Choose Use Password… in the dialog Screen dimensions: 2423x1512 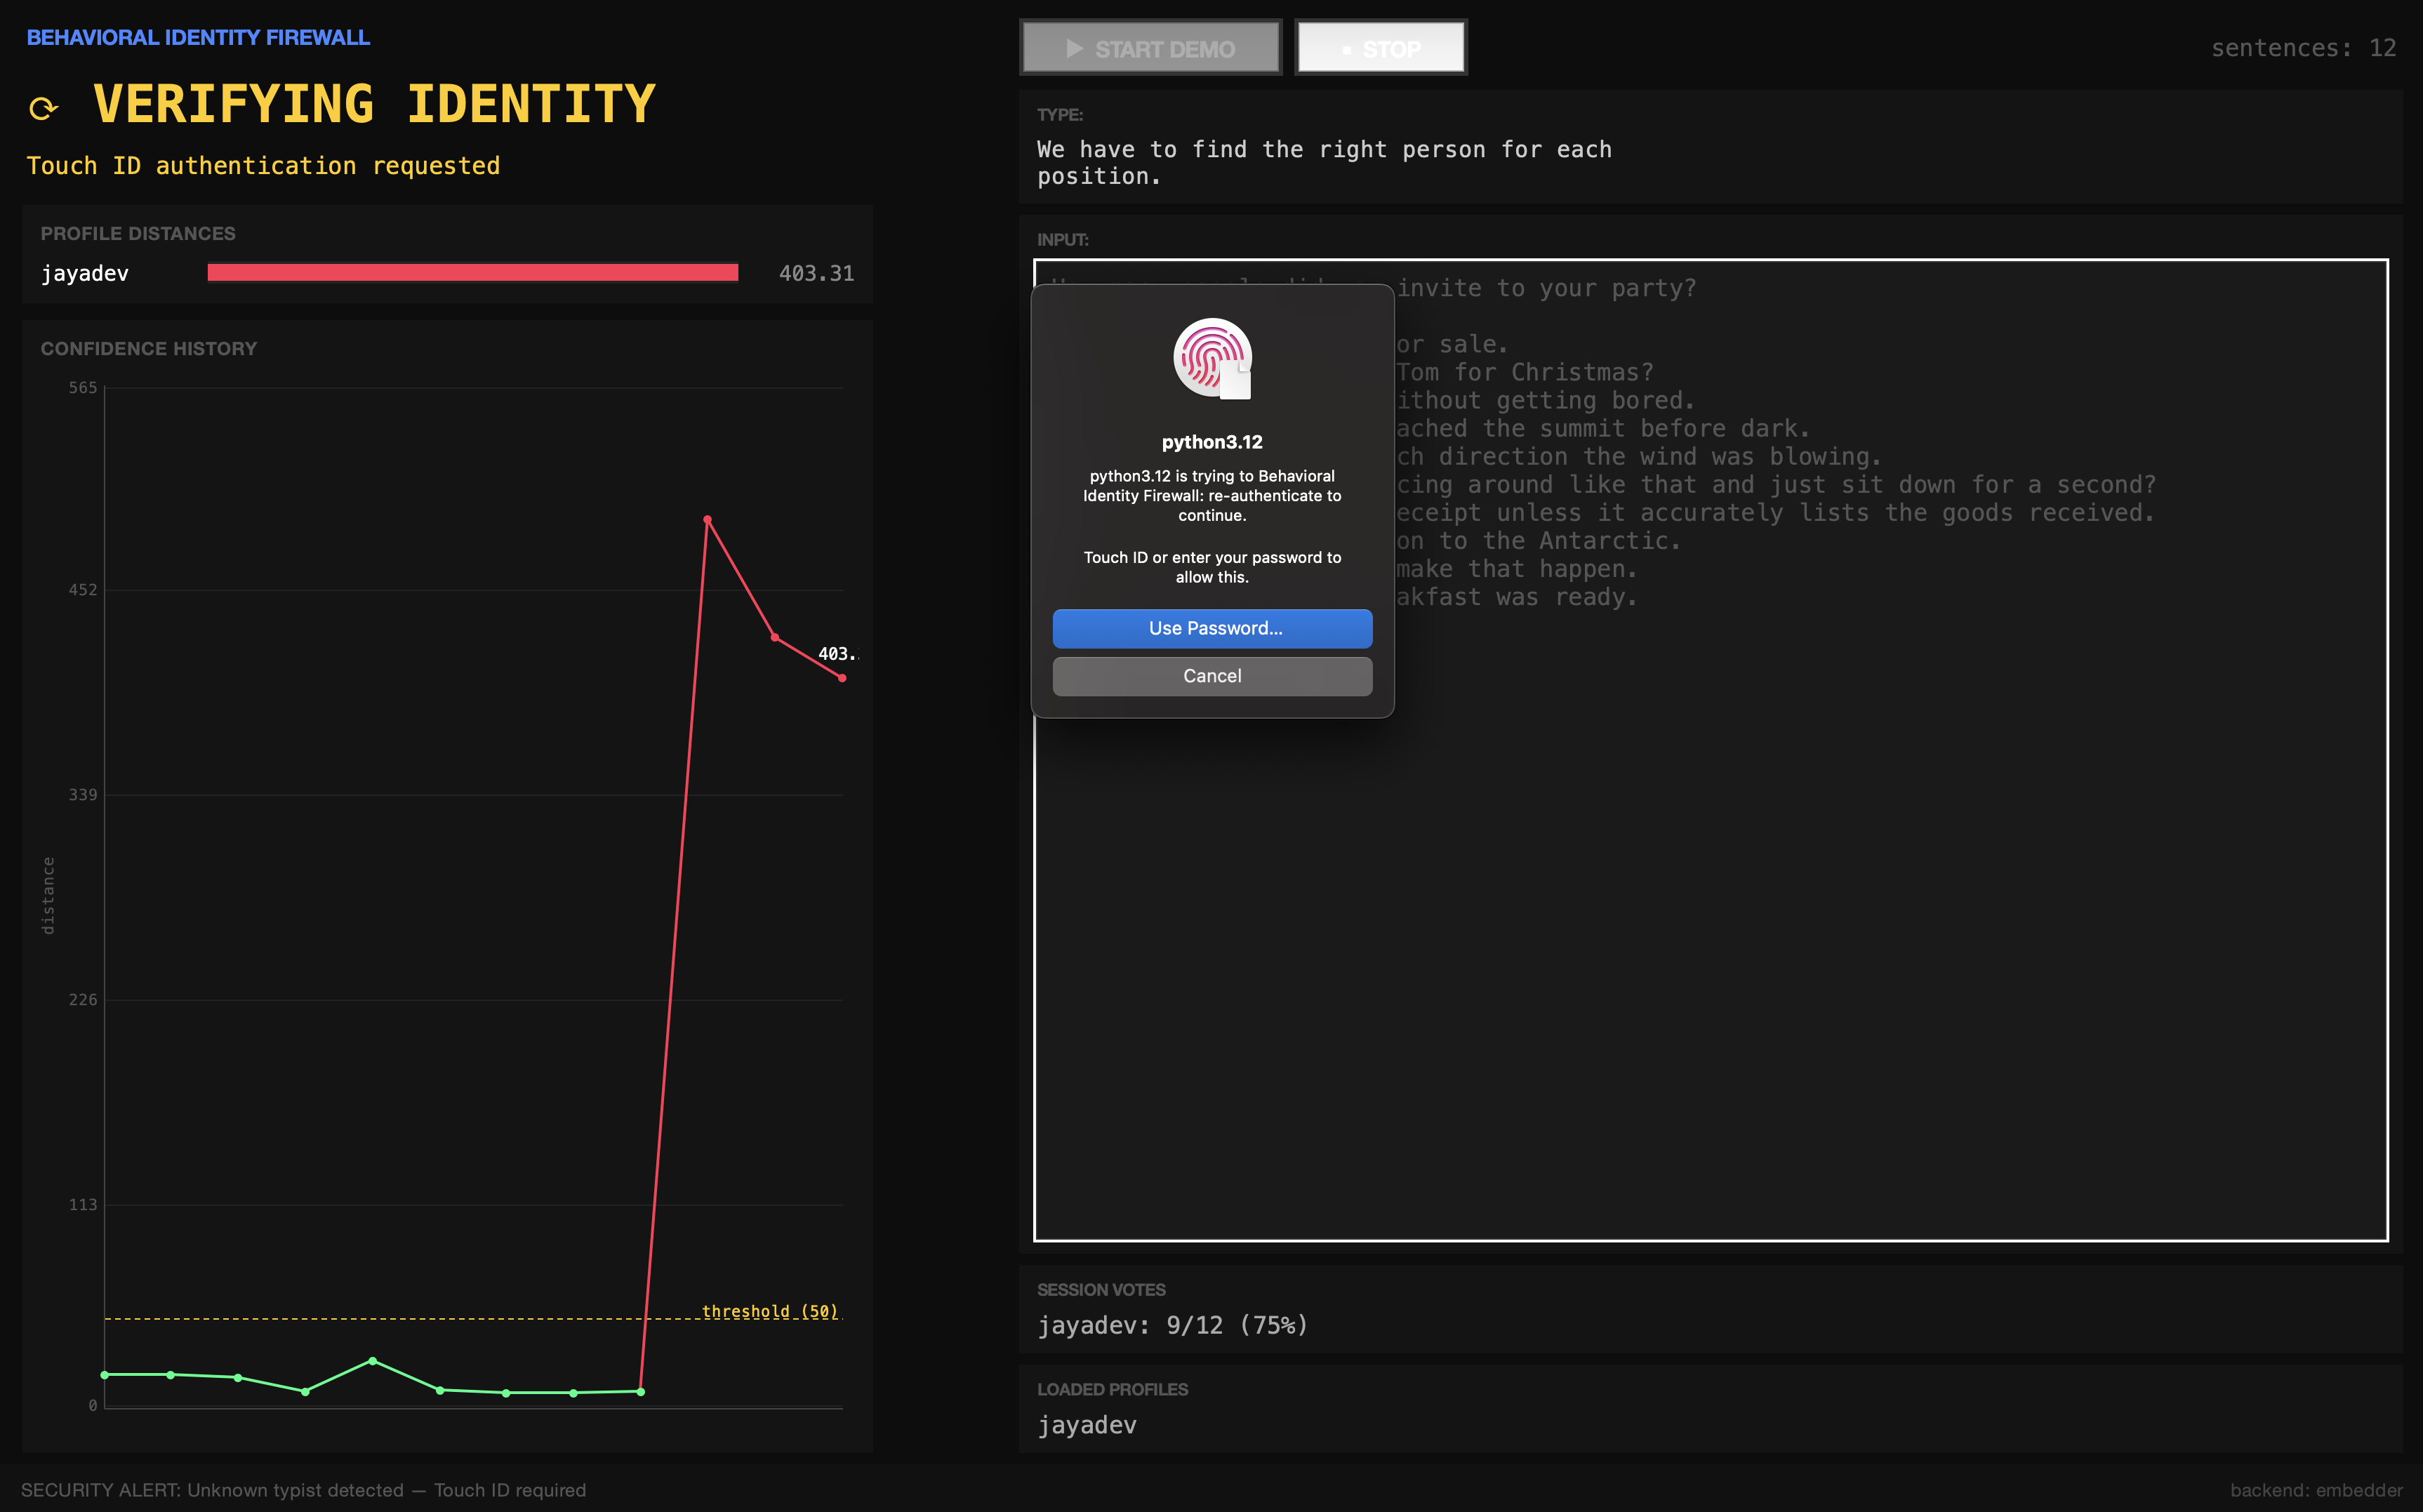[1212, 628]
